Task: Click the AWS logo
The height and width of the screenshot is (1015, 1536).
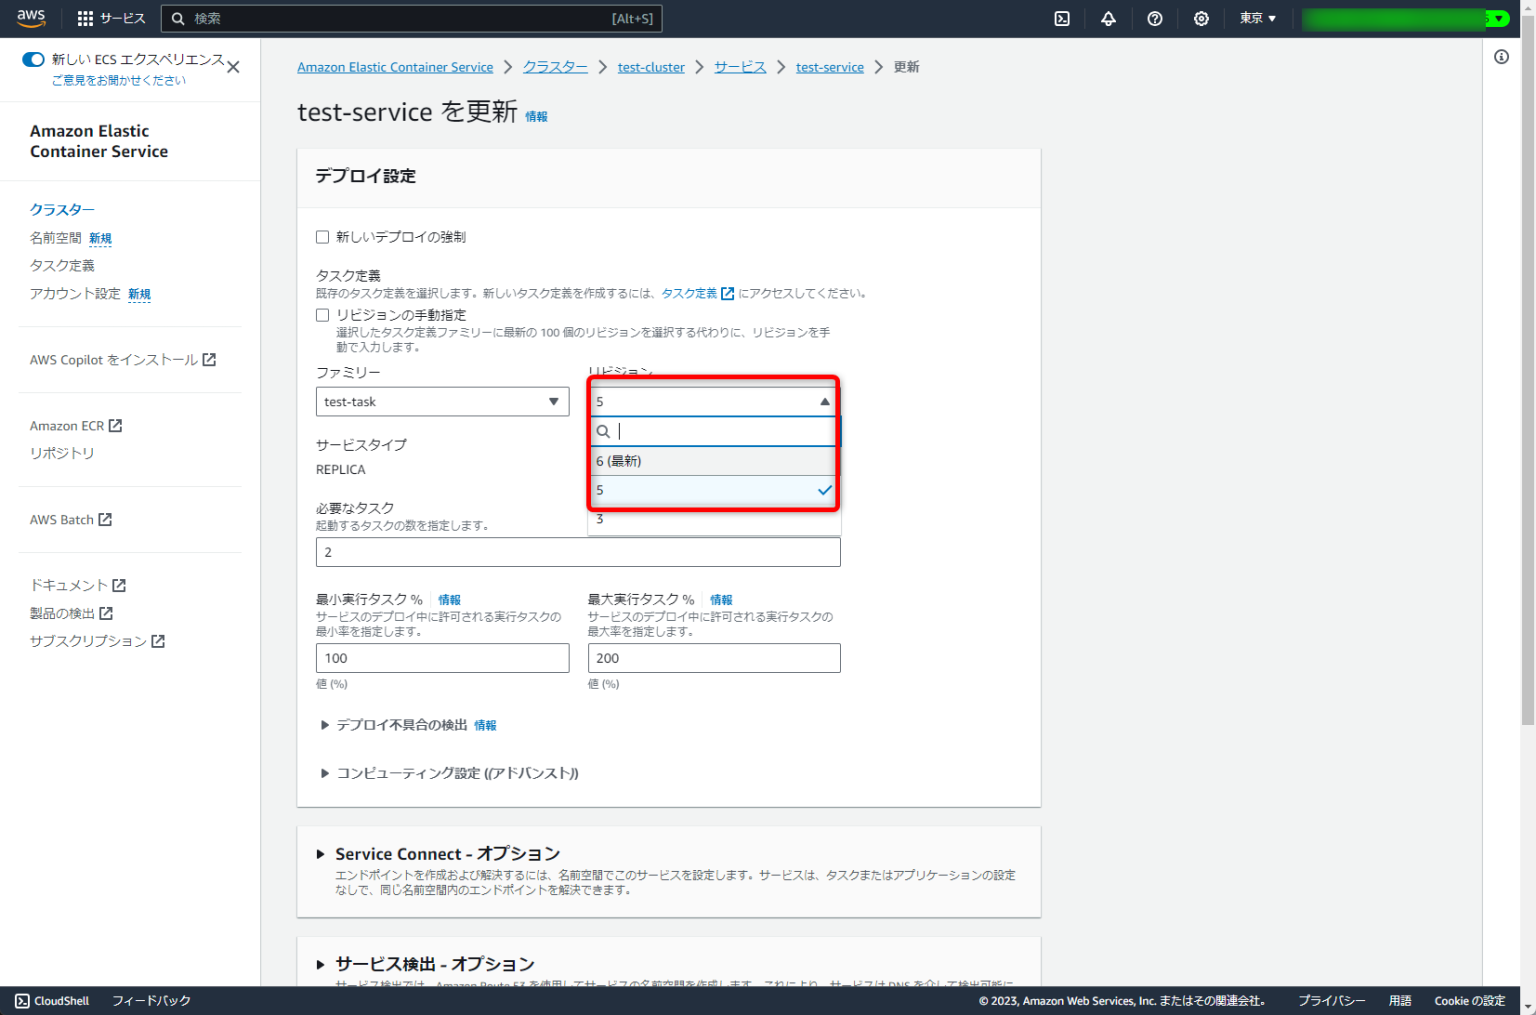Action: pyautogui.click(x=31, y=17)
